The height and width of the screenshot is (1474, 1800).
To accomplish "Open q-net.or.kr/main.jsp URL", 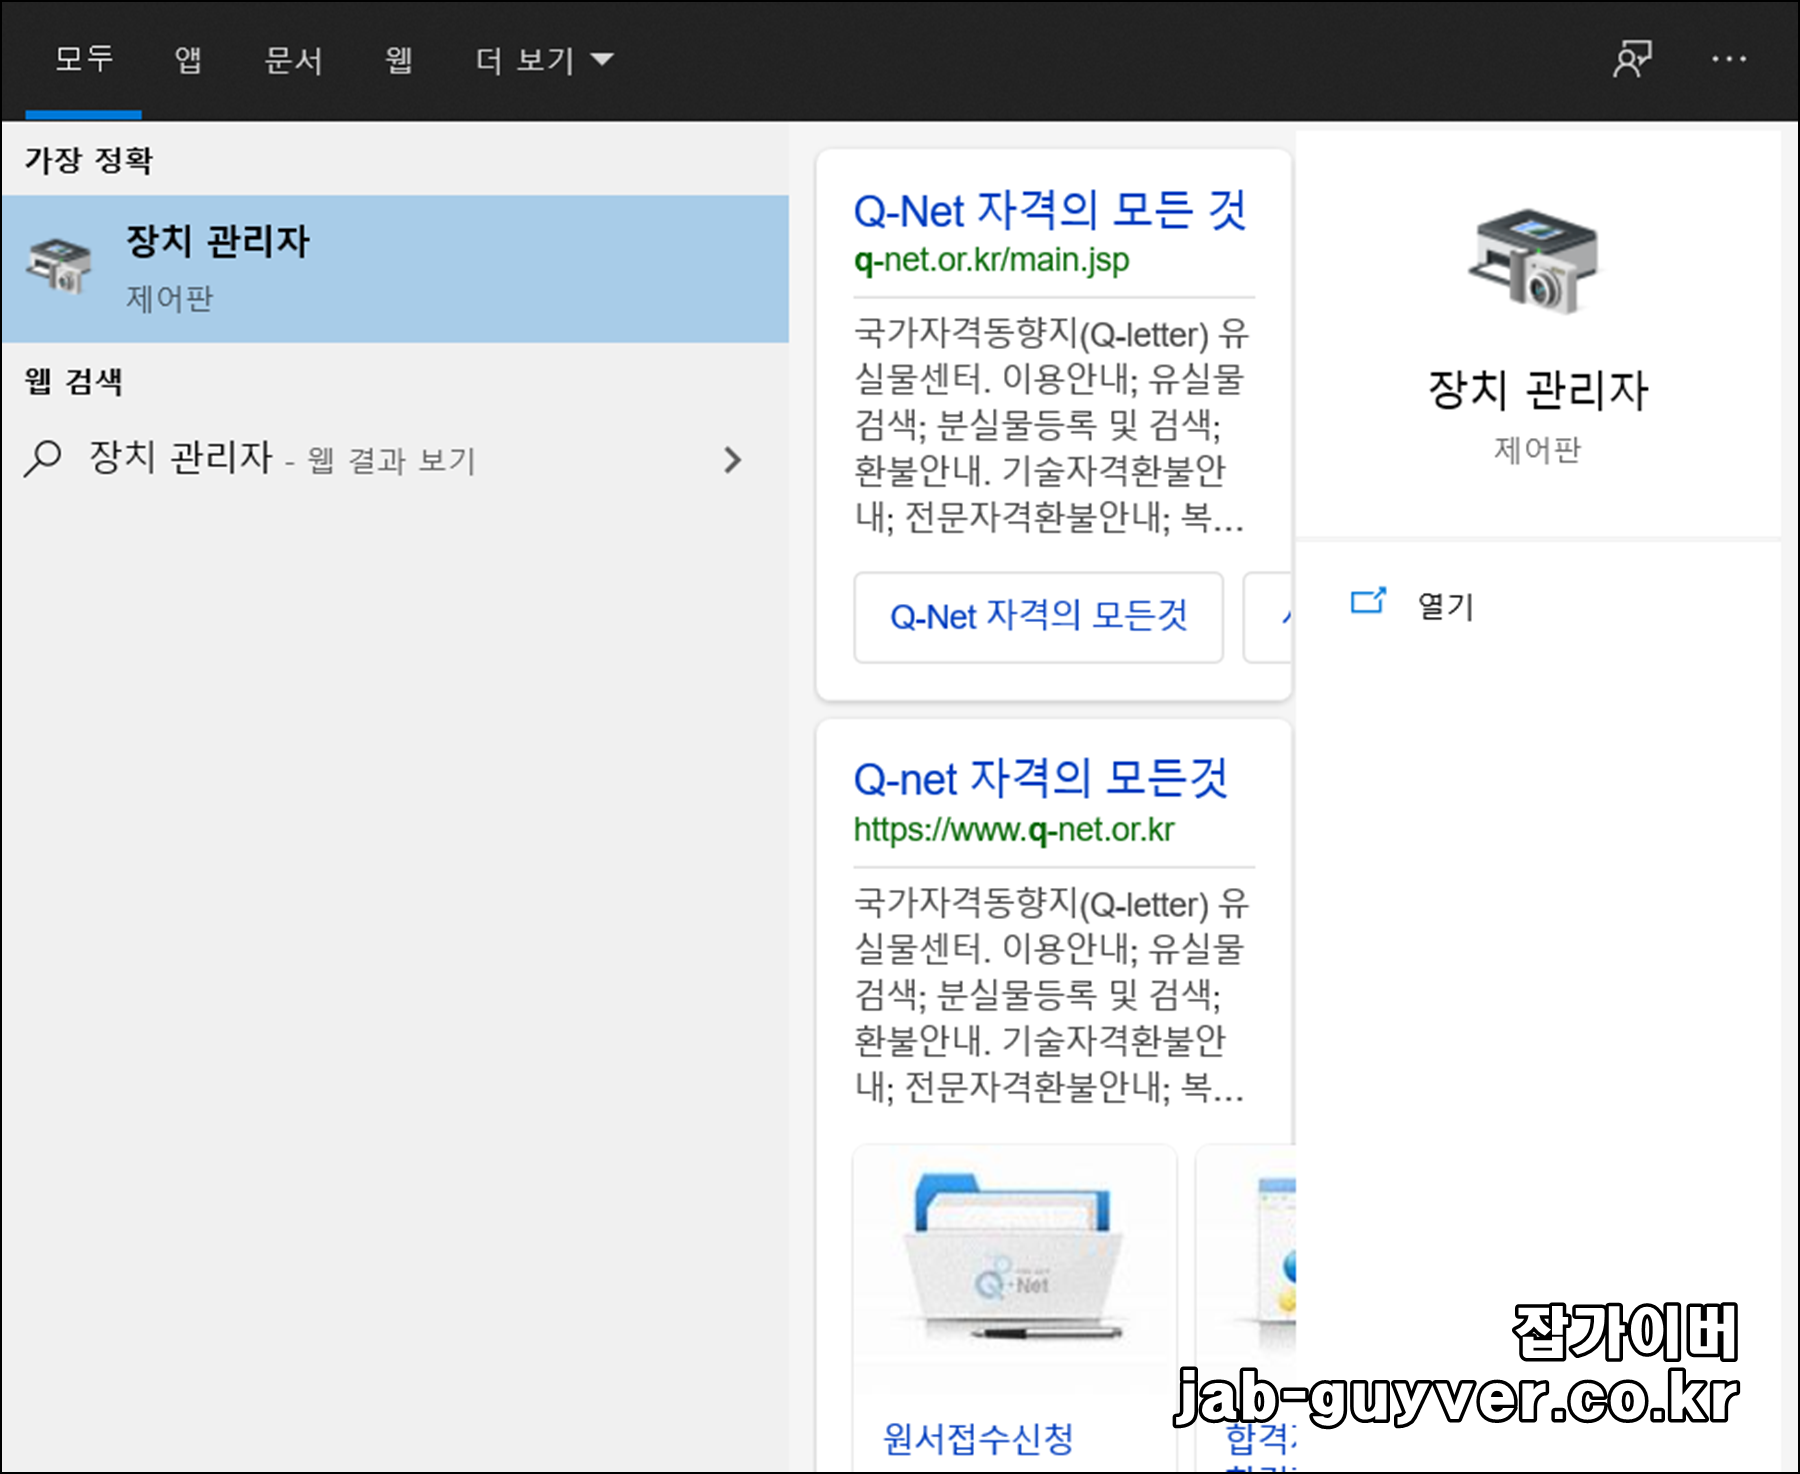I will click(x=991, y=260).
